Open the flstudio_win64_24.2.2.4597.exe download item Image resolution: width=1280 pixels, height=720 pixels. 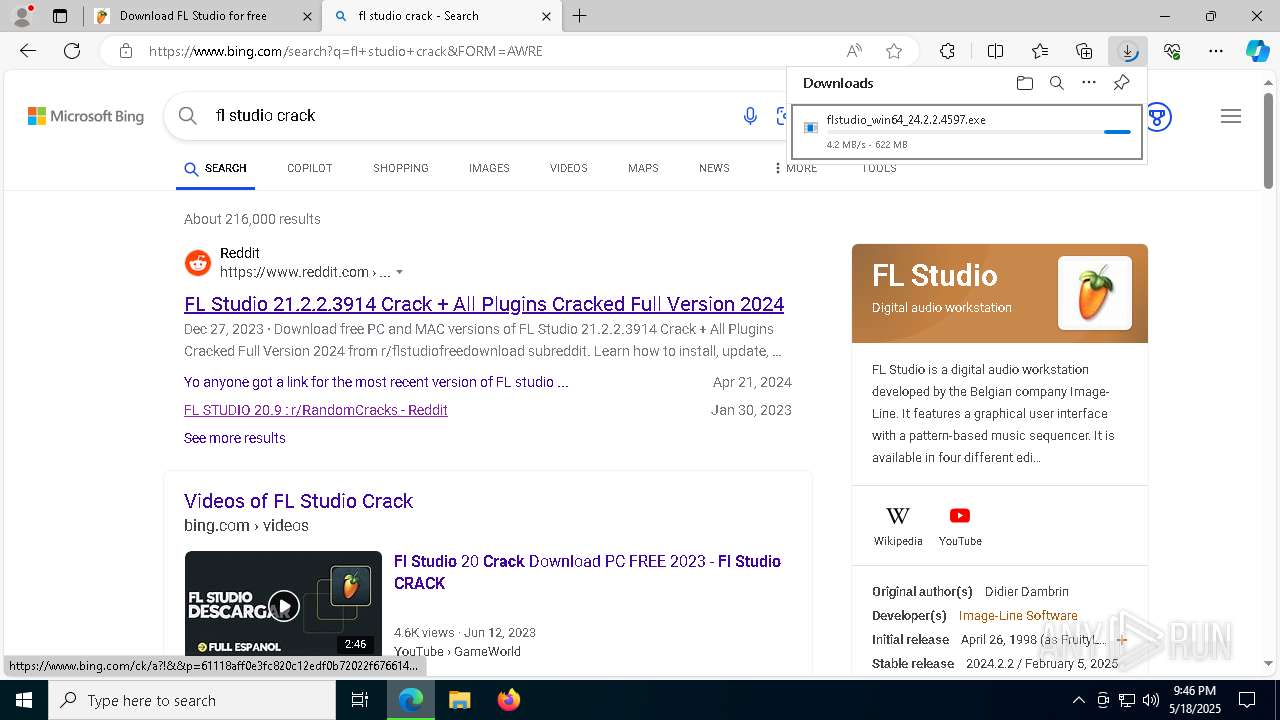pyautogui.click(x=967, y=132)
